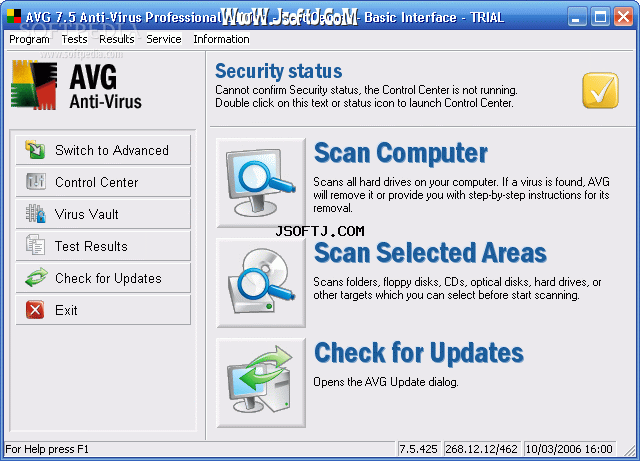Click version 7.5.425 in the status bar
Viewport: 640px width, 461px height.
coord(418,449)
